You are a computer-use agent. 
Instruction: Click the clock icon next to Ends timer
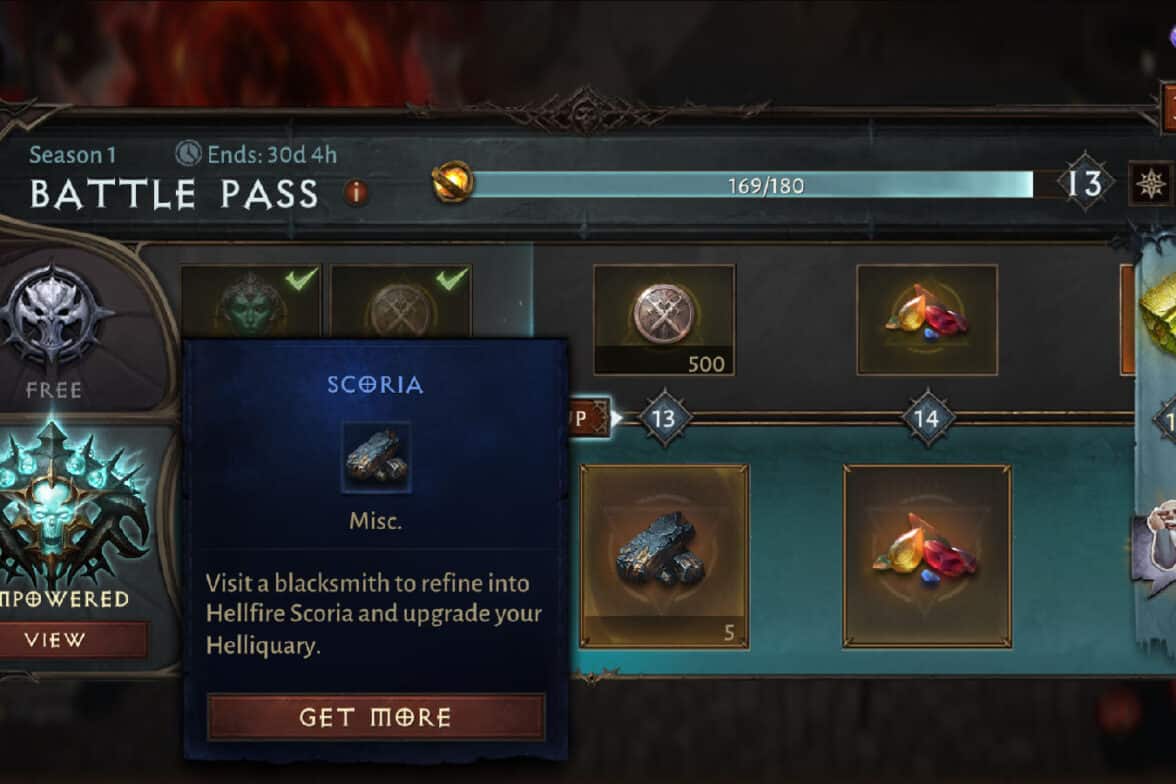[188, 154]
